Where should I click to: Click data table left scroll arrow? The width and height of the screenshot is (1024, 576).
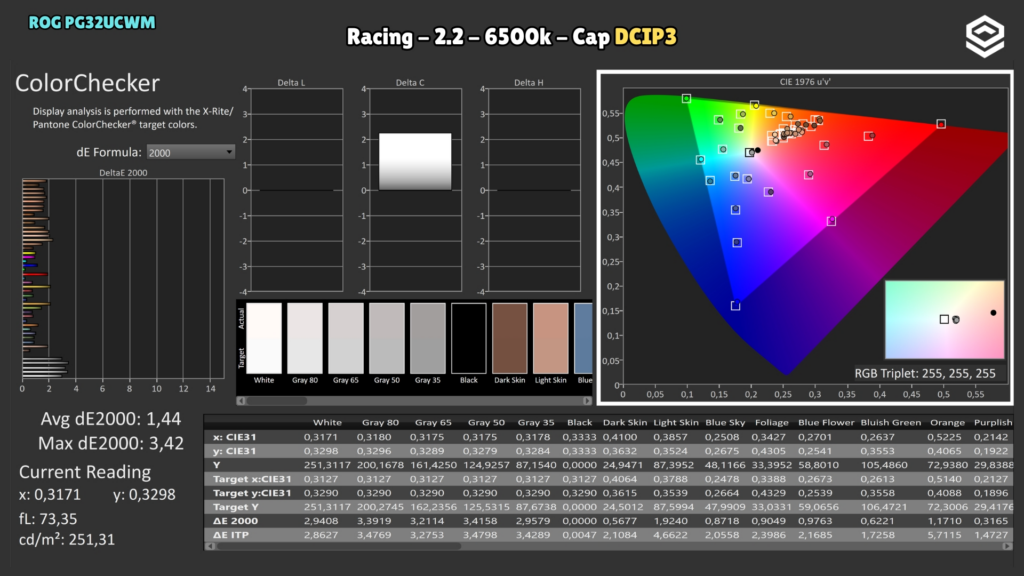tap(209, 547)
